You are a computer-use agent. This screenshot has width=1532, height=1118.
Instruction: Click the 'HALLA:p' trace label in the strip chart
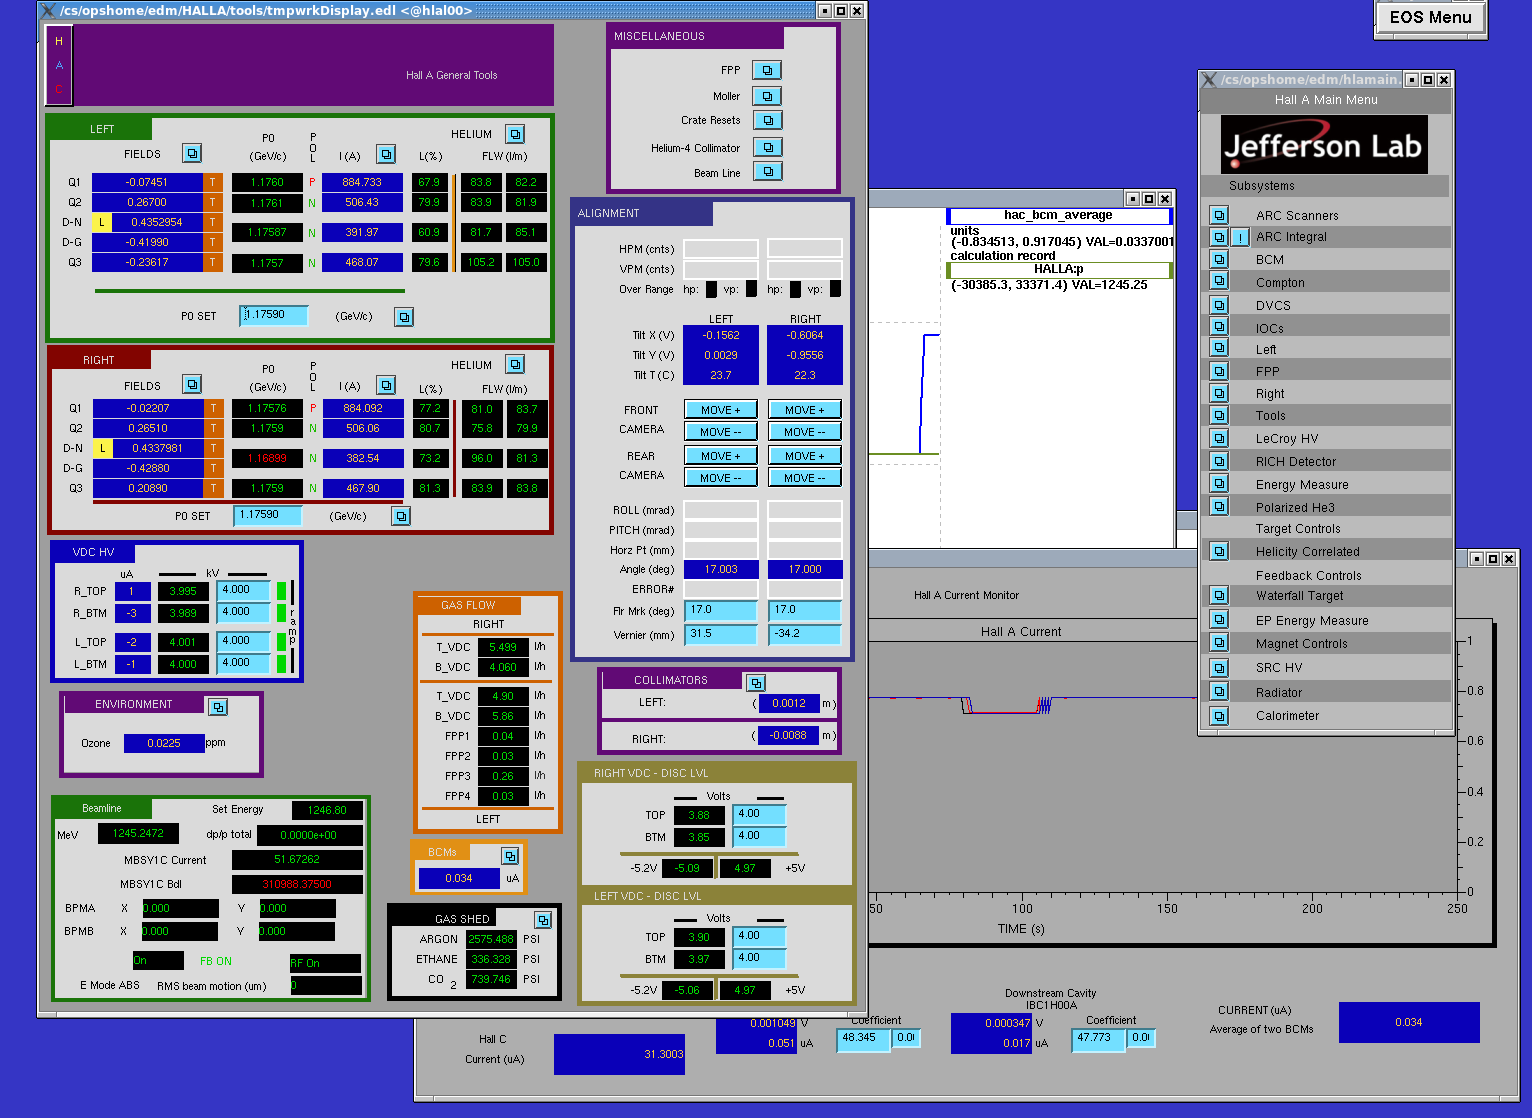tap(1058, 270)
